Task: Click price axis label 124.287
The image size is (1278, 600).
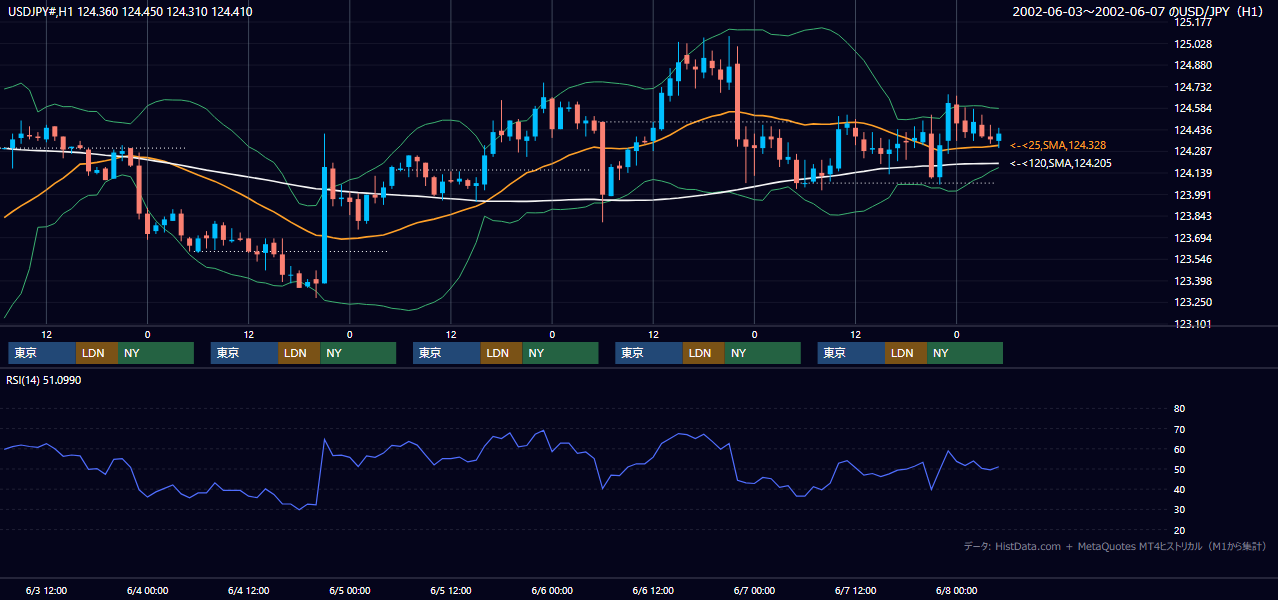Action: click(1193, 151)
